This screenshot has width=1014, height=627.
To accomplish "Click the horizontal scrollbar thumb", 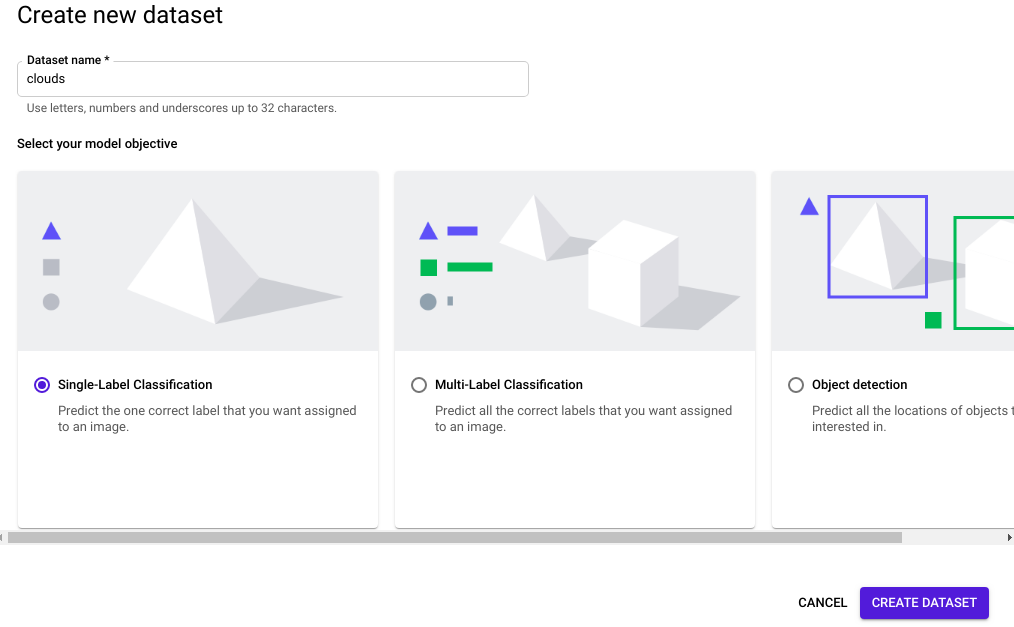I will pos(455,538).
